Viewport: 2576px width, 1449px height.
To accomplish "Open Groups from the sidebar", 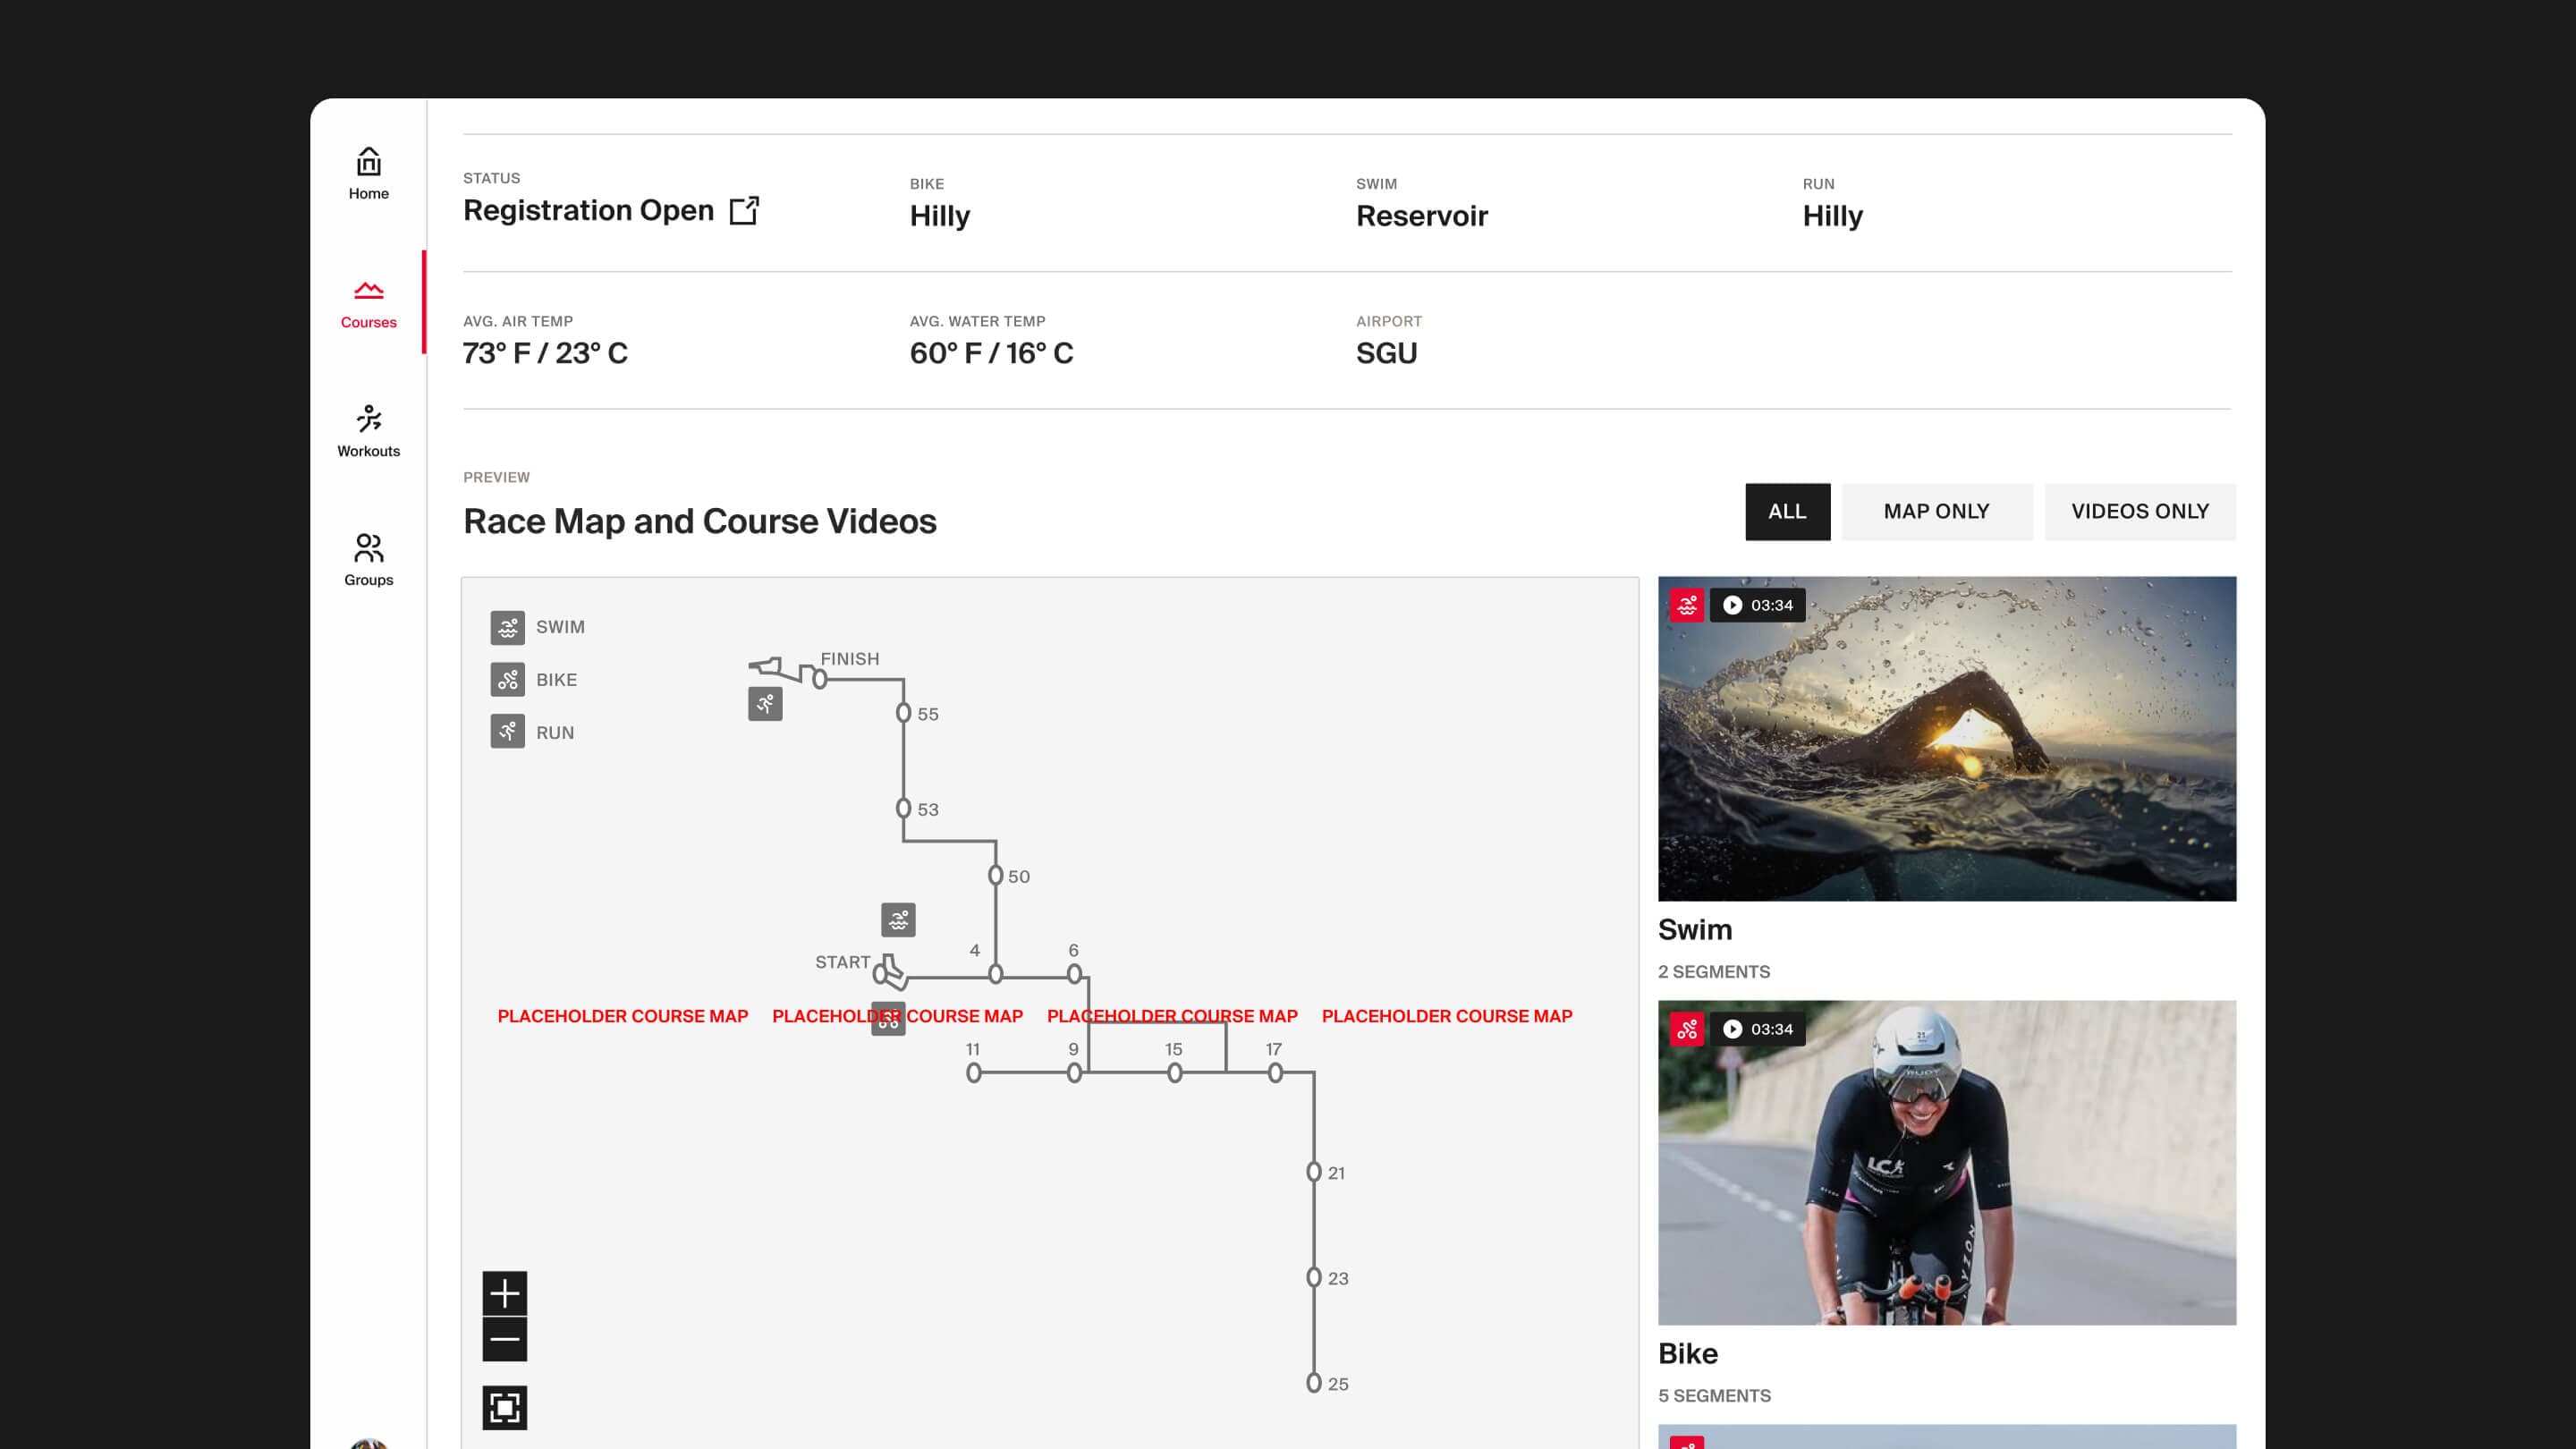I will tap(368, 561).
